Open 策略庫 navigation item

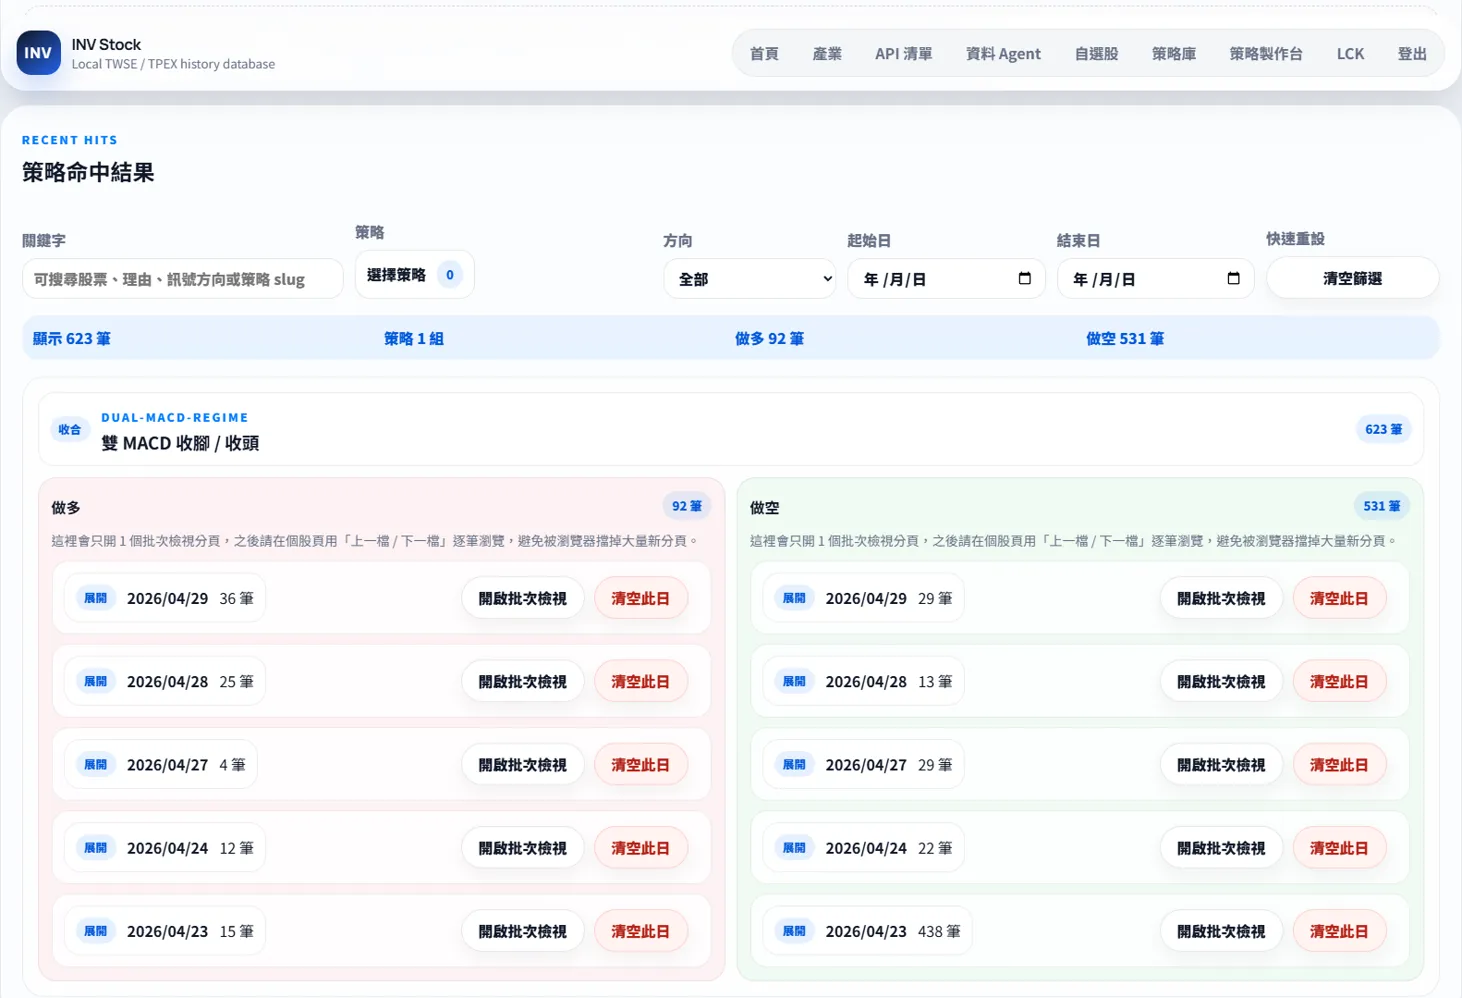1174,54
